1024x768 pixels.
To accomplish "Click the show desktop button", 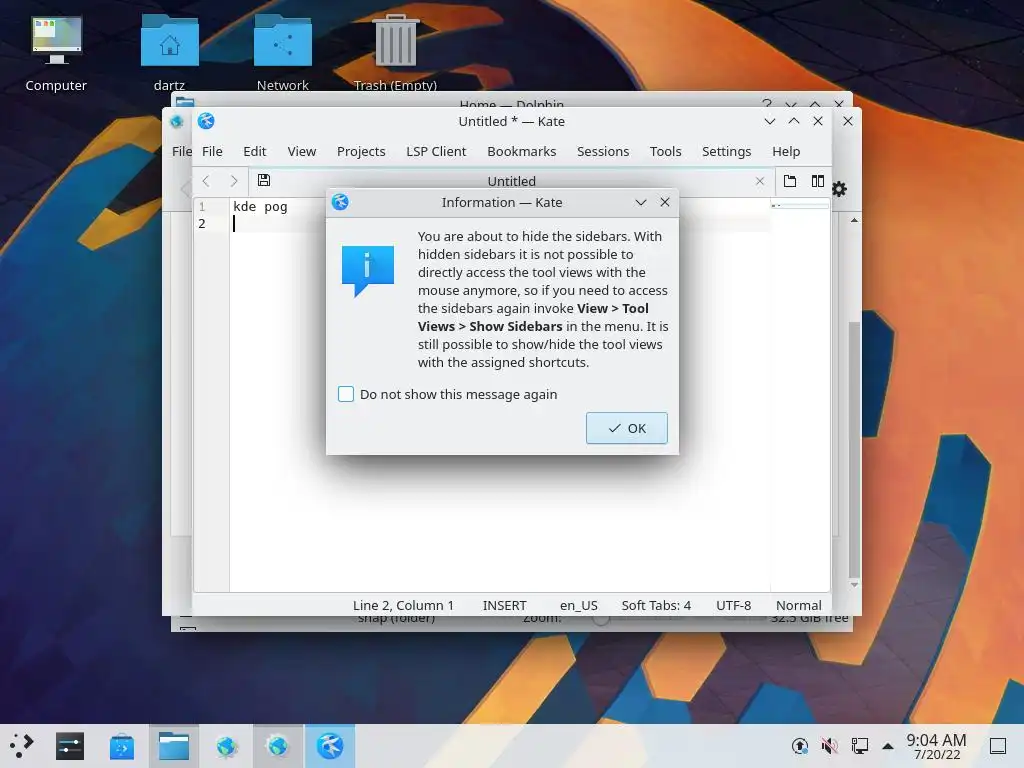I will pyautogui.click(x=998, y=746).
